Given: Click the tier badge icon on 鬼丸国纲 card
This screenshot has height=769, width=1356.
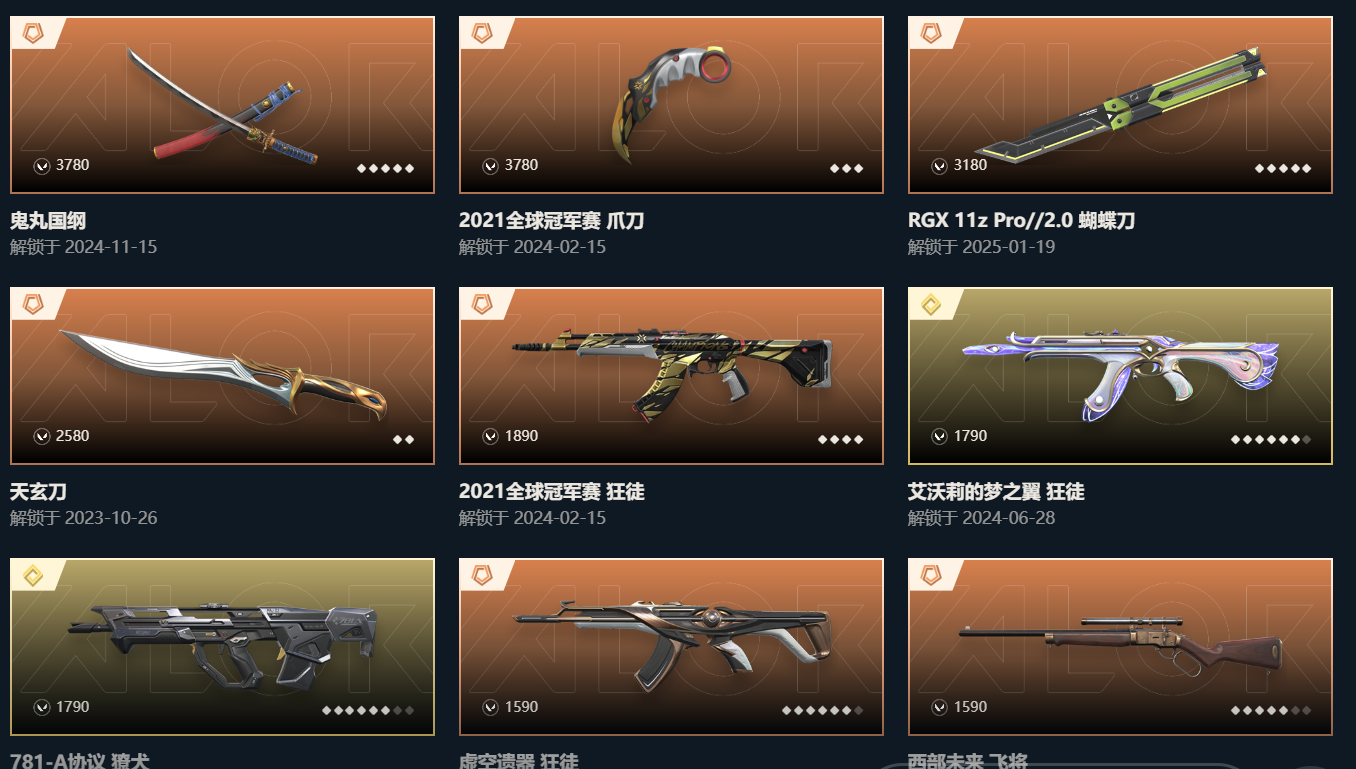Looking at the screenshot, I should [x=32, y=33].
